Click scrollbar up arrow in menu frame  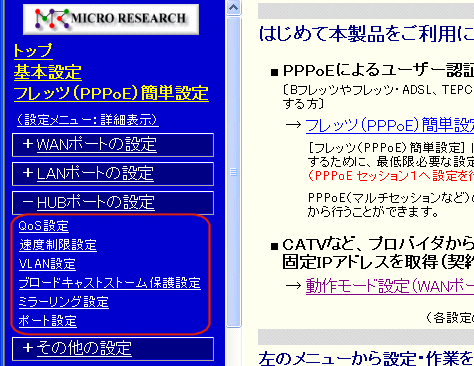[234, 7]
